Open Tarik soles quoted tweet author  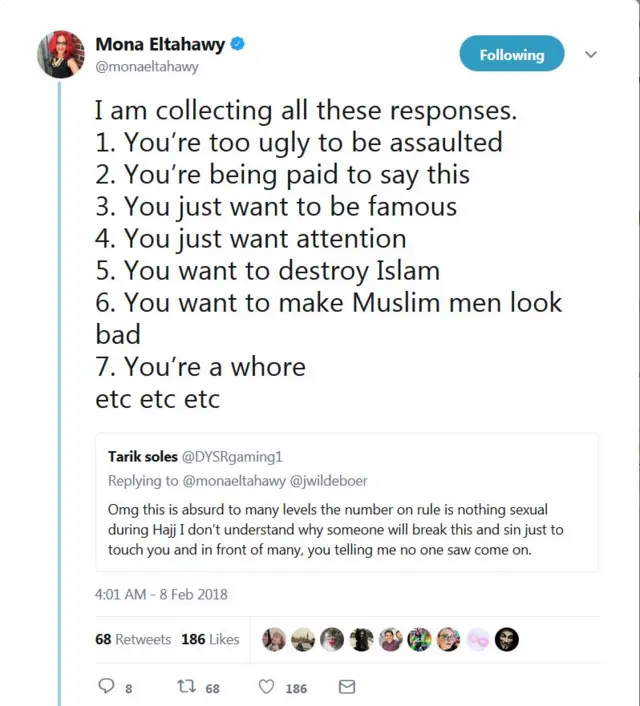[144, 456]
